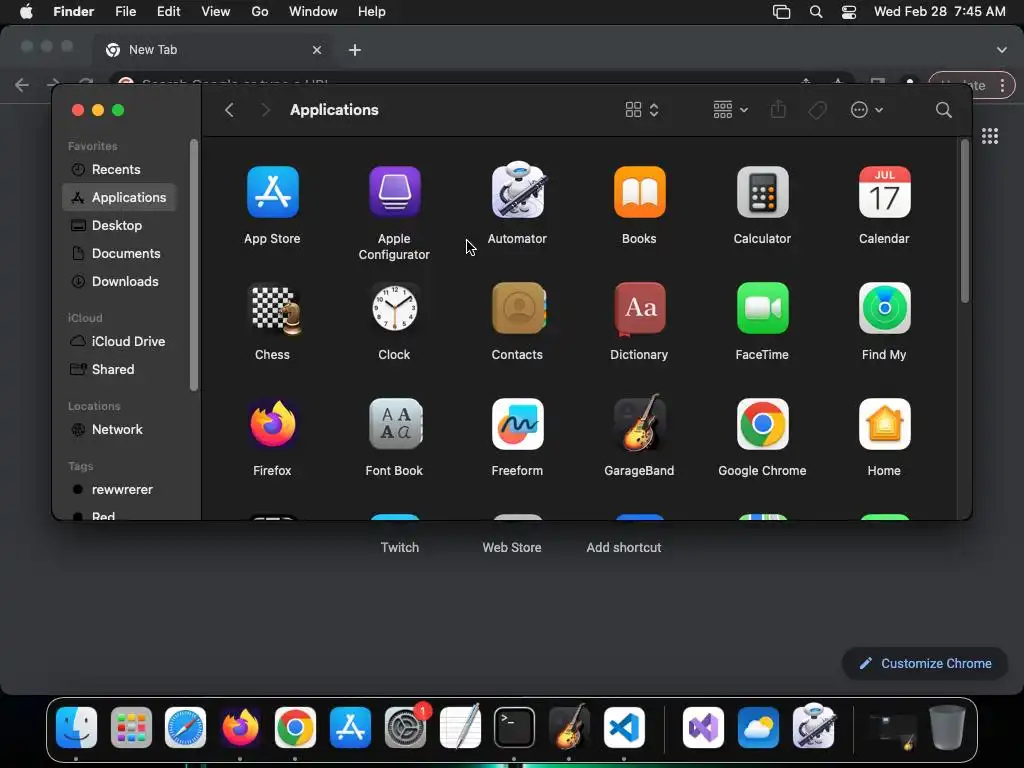The image size is (1024, 768).
Task: Close the New Tab in Chrome
Action: point(317,50)
